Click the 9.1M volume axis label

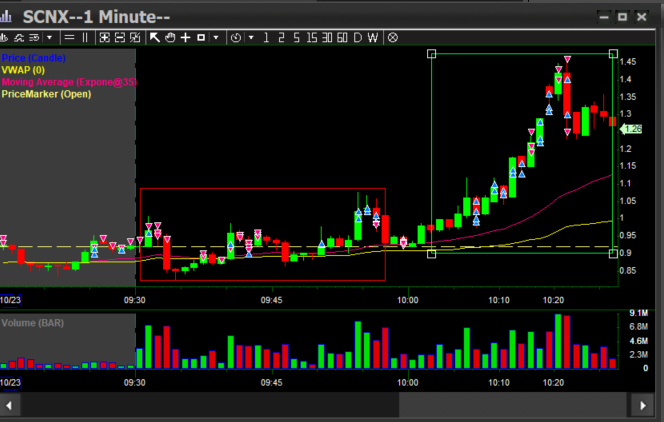(x=639, y=313)
